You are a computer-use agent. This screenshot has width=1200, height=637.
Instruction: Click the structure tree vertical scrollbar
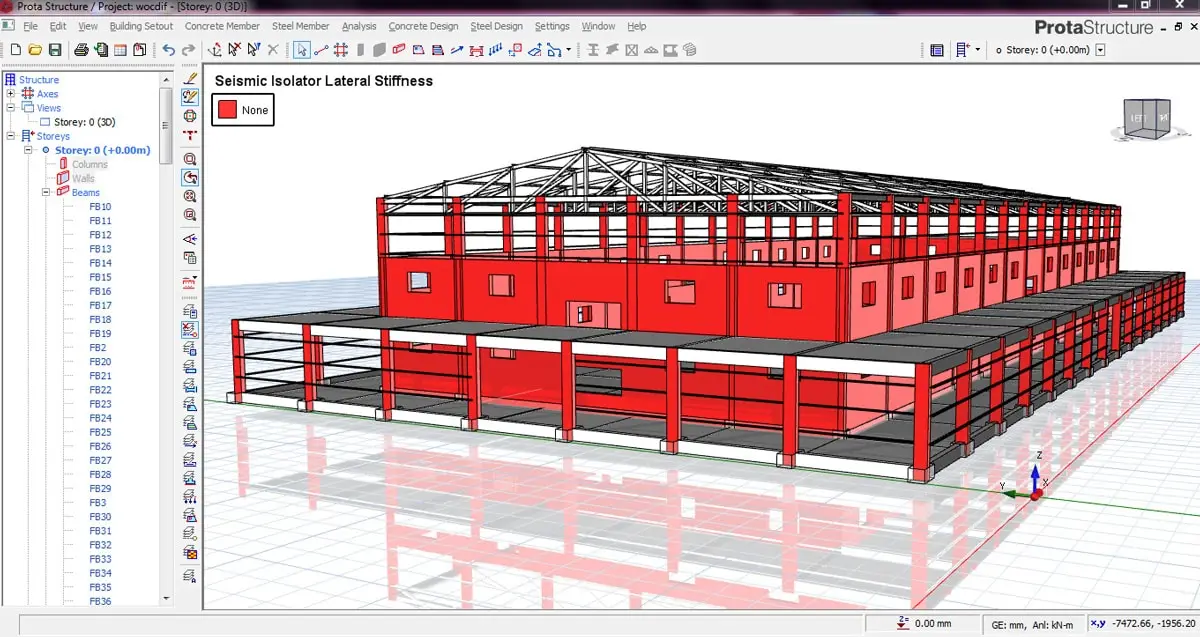point(166,300)
